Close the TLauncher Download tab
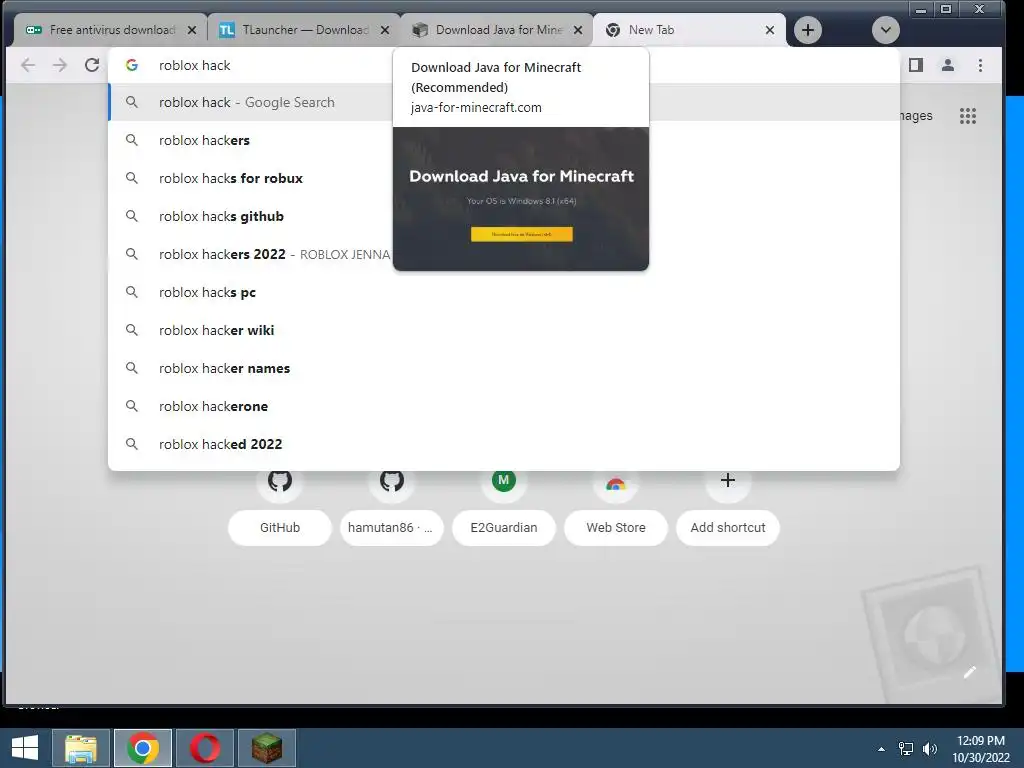Screen dimensions: 1024x768 coord(385,30)
